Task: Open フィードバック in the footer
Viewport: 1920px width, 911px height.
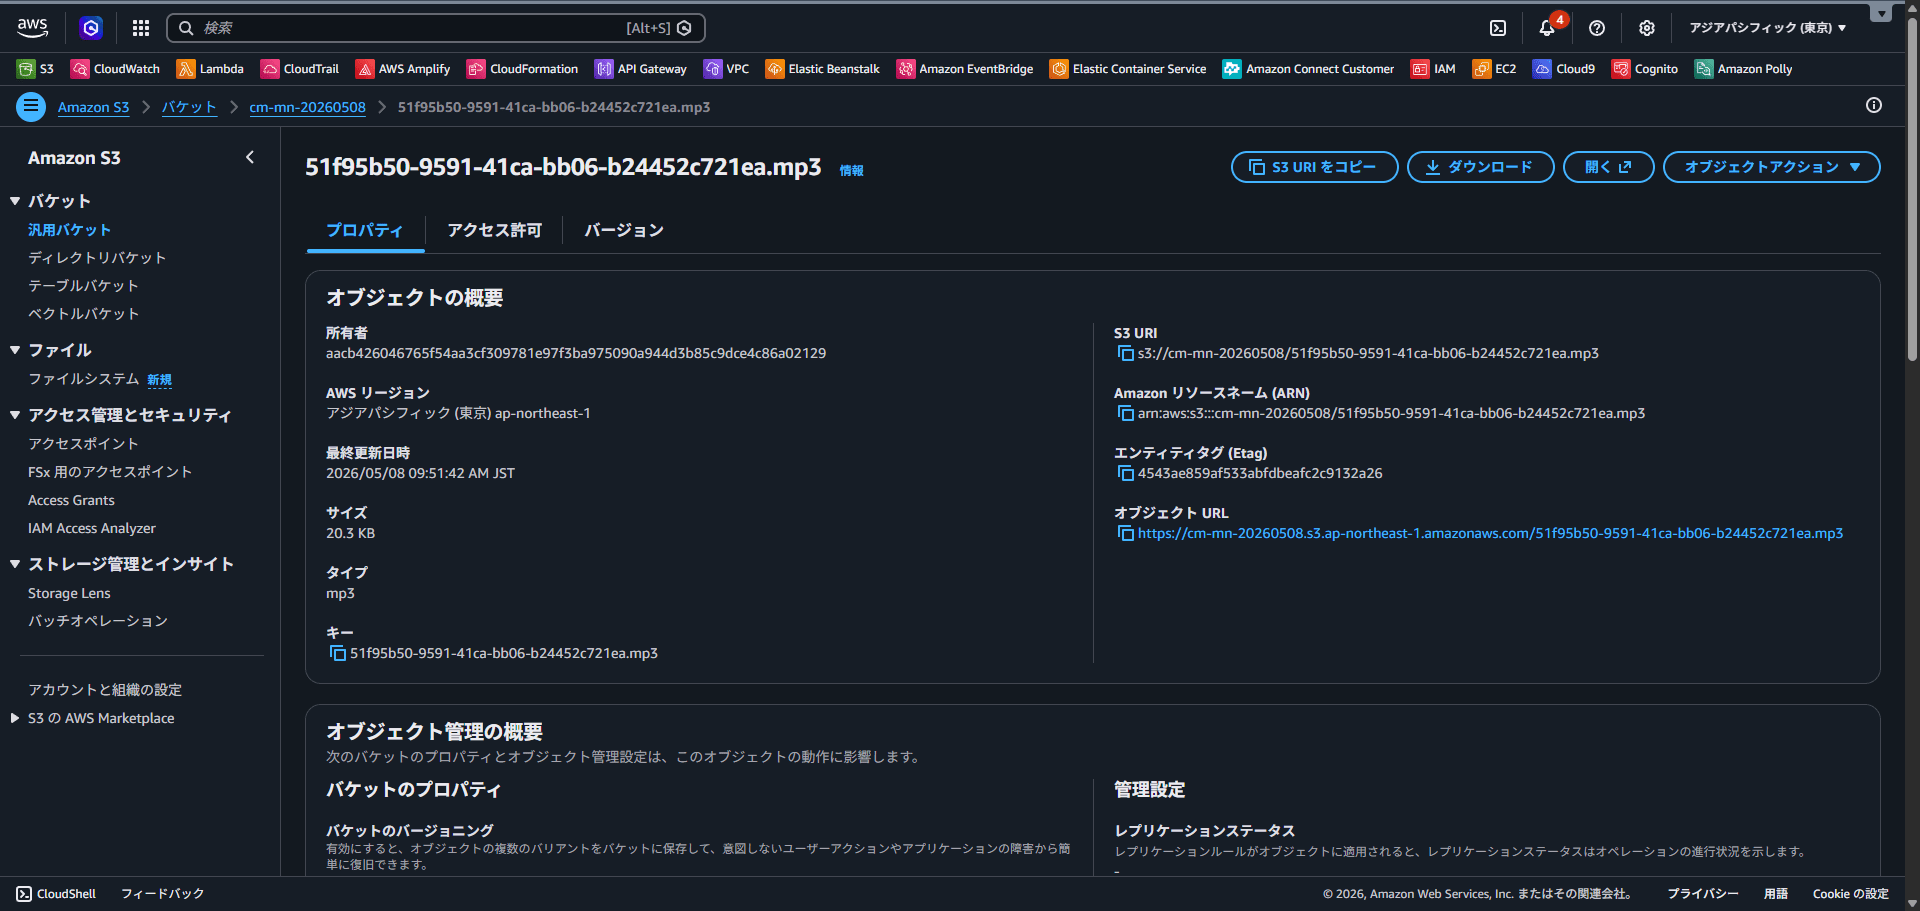Action: (x=162, y=894)
